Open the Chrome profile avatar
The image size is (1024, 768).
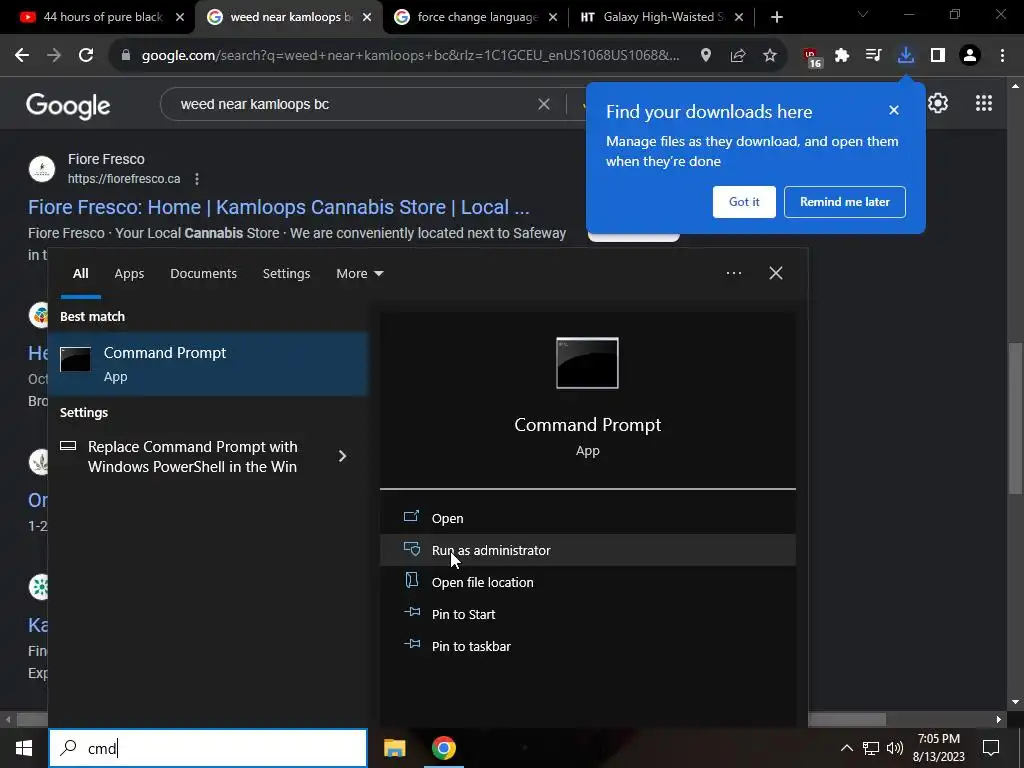click(x=970, y=56)
